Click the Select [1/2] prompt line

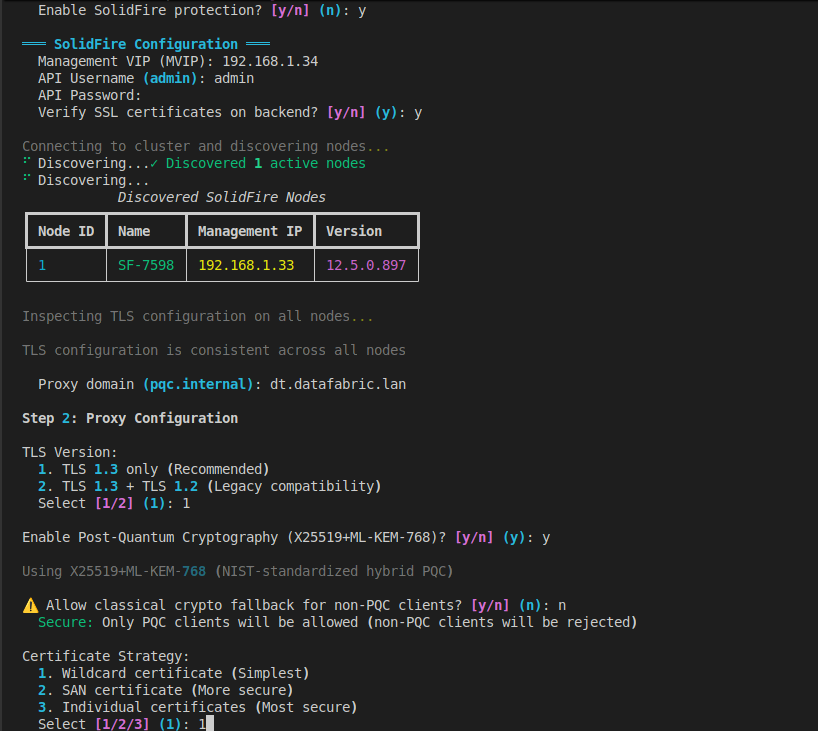coord(114,504)
